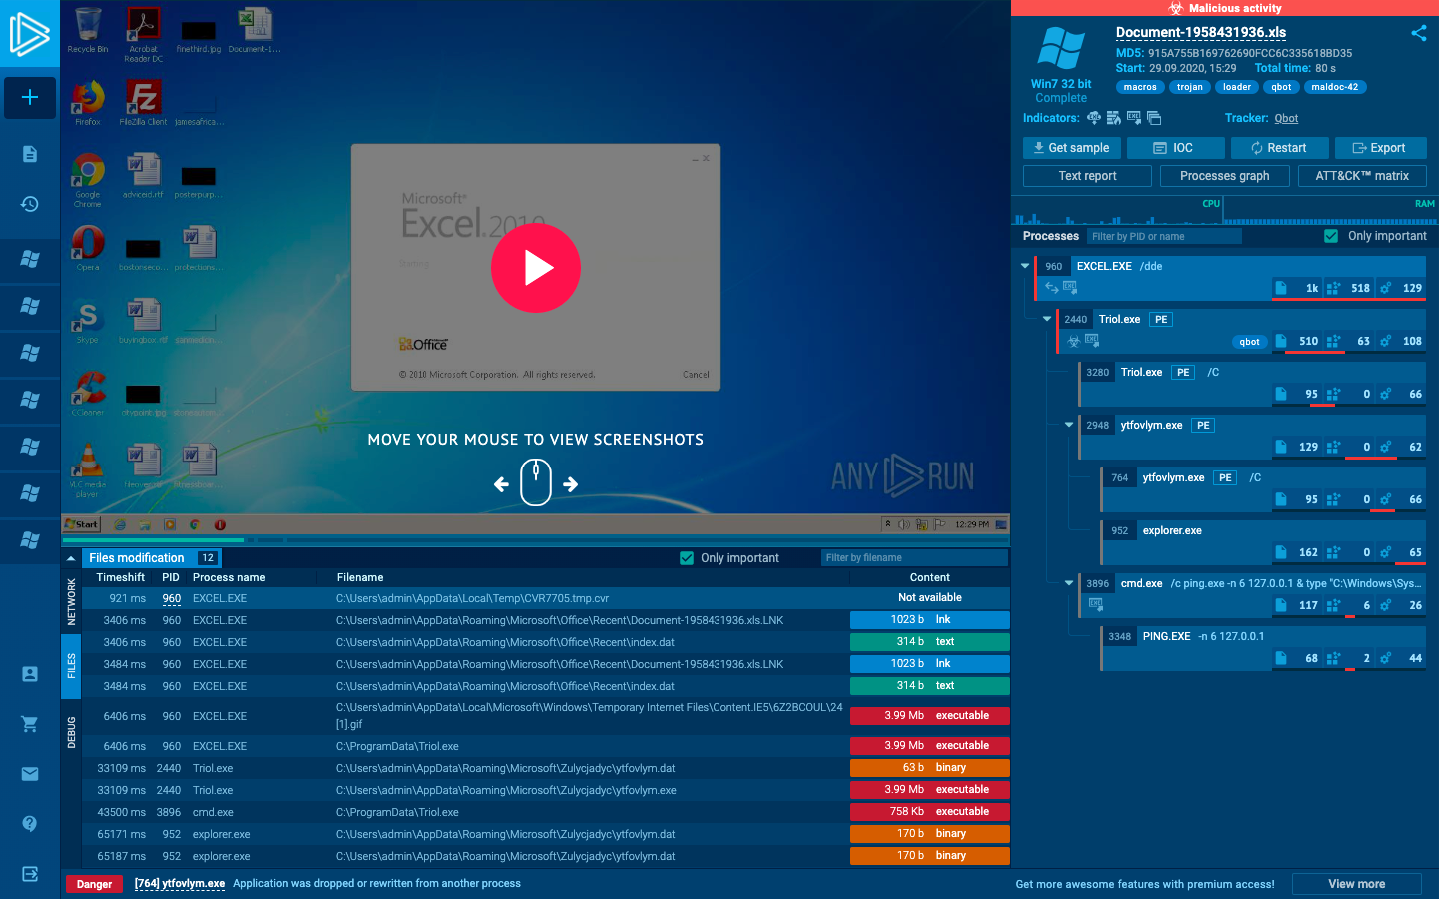Collapse the cmd.exe 3896 subtree
The image size is (1439, 899).
pyautogui.click(x=1069, y=583)
